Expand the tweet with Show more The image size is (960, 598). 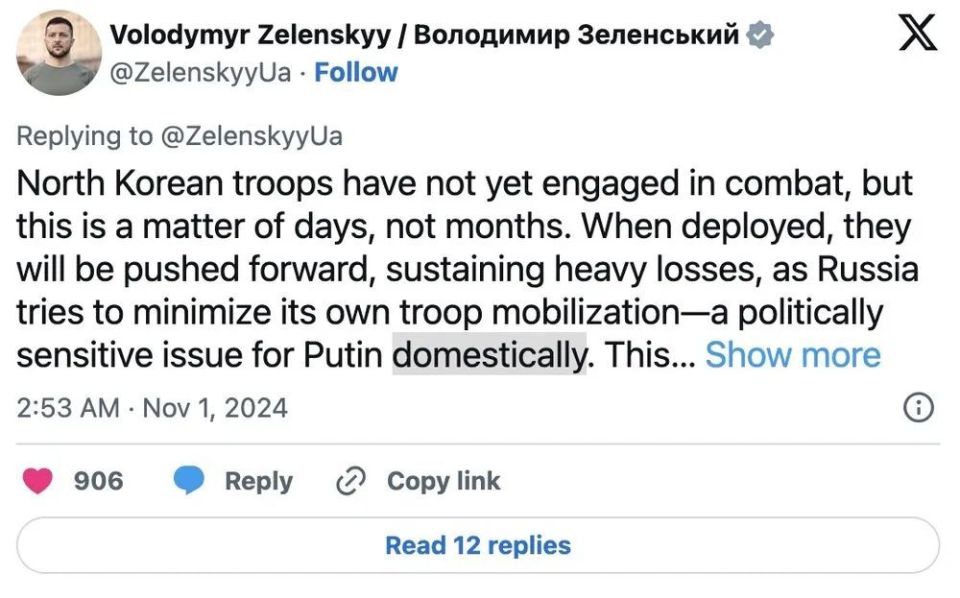click(x=793, y=355)
